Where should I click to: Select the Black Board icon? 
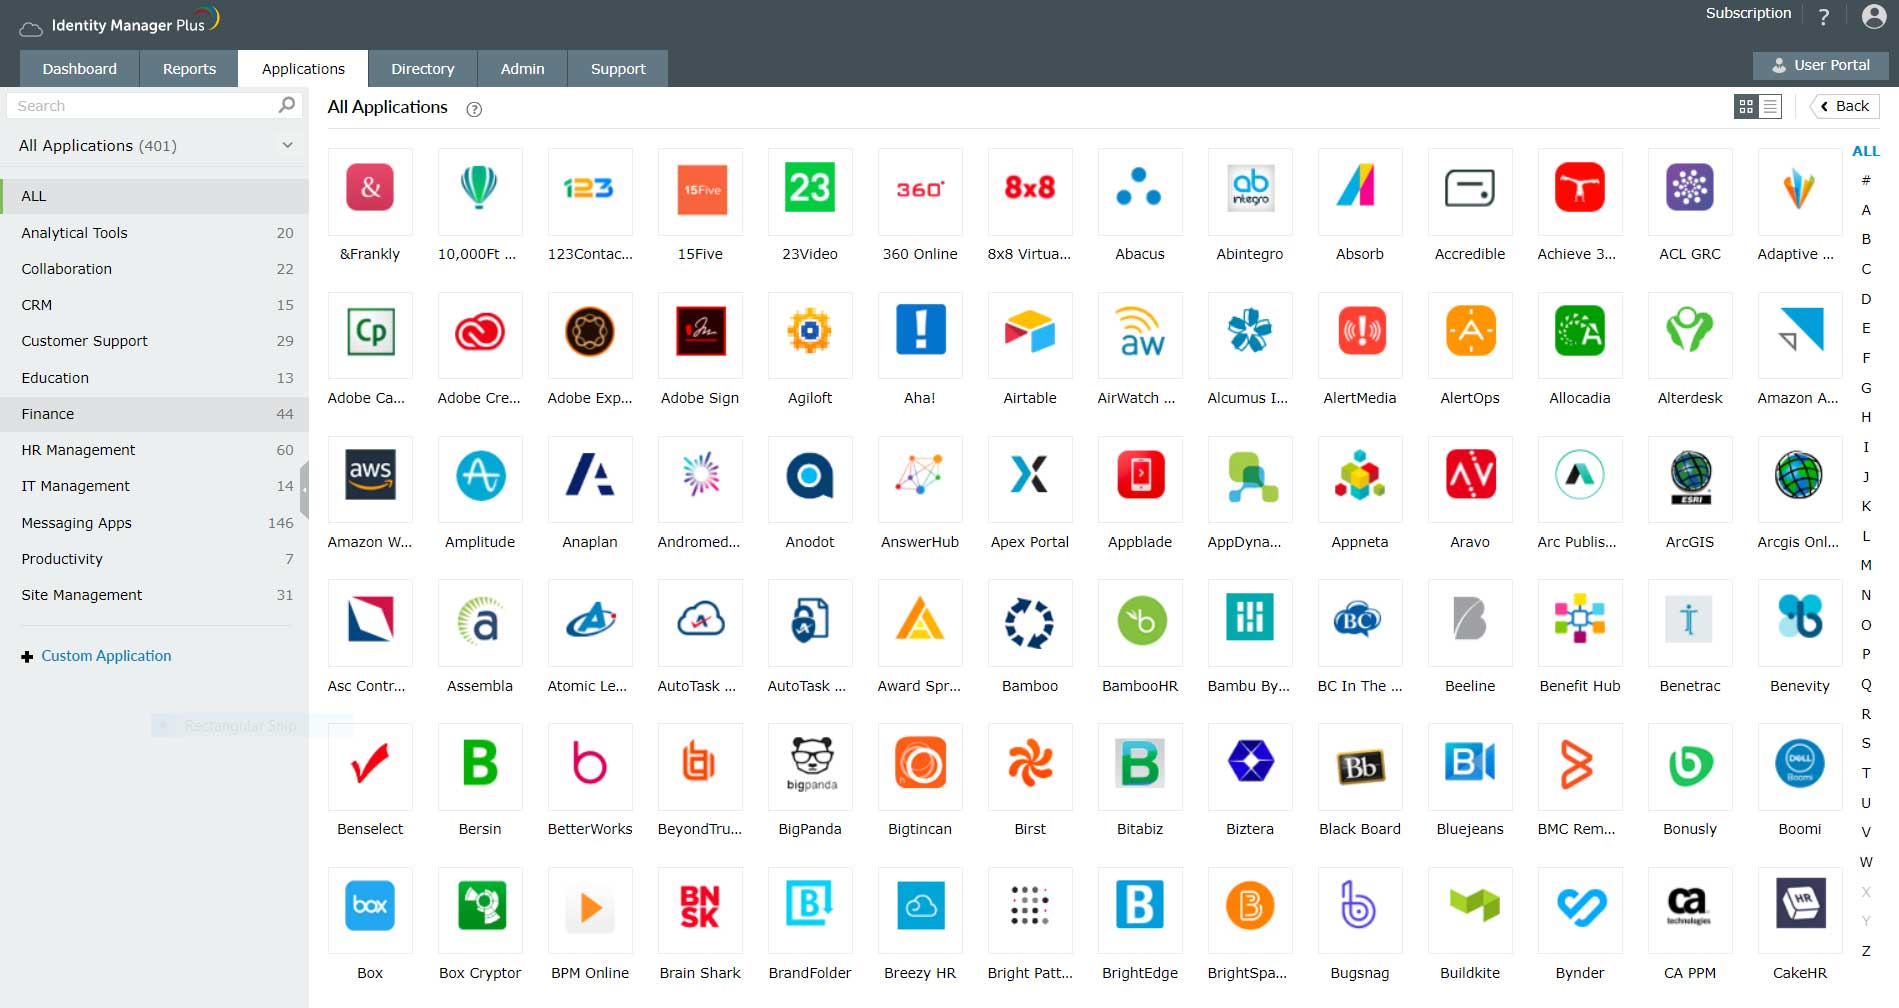coord(1360,765)
